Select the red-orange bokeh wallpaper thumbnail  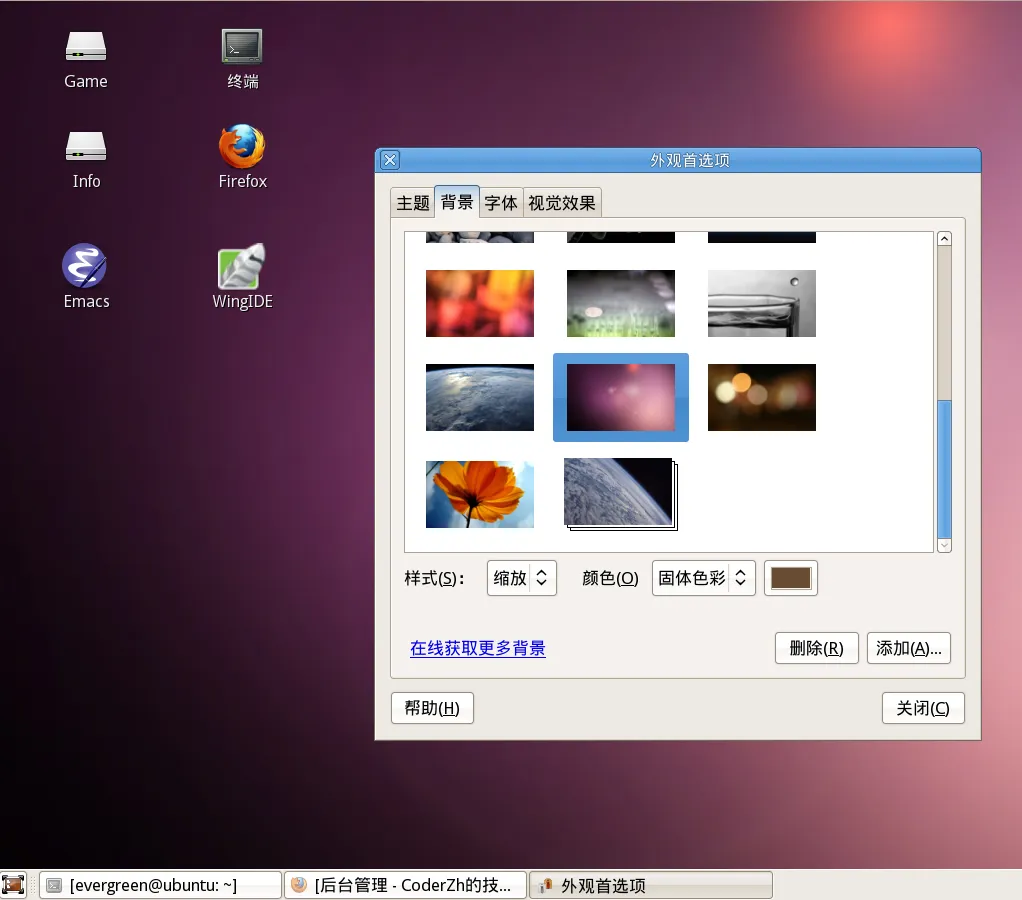(480, 304)
